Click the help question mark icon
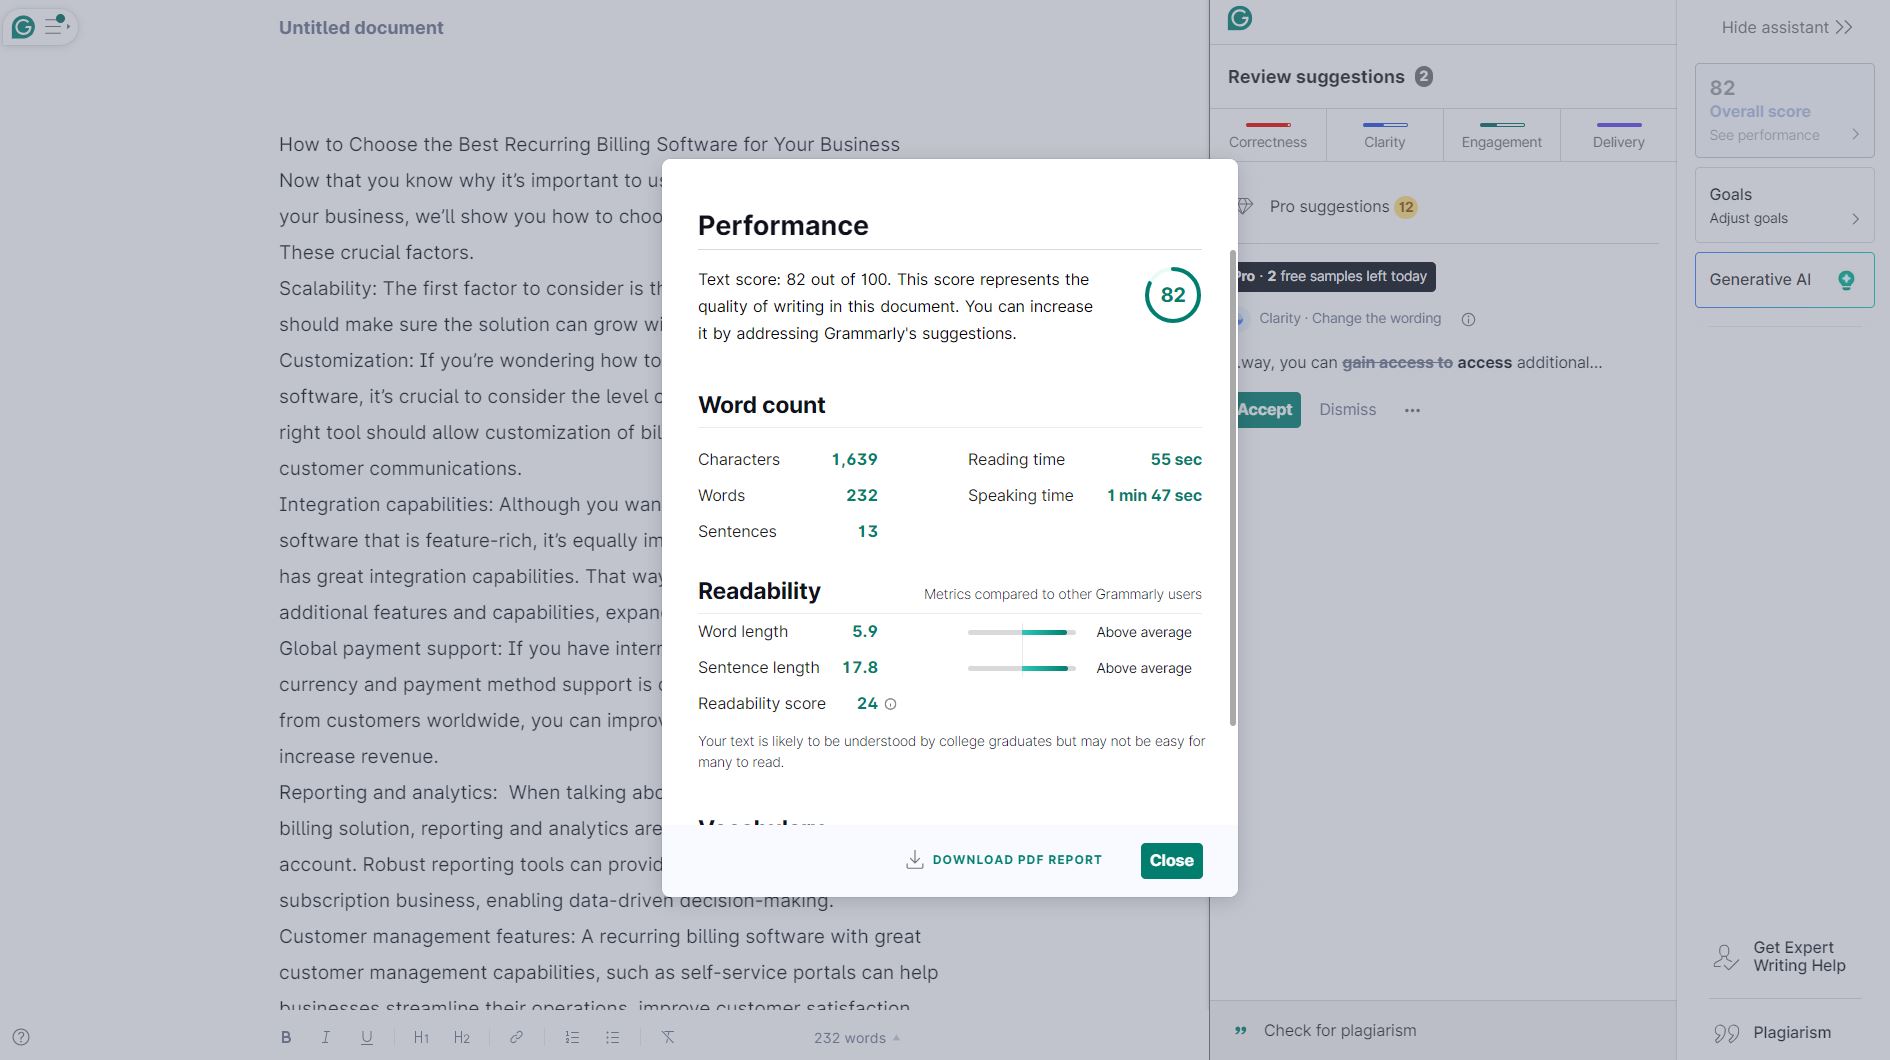Image resolution: width=1890 pixels, height=1060 pixels. click(x=21, y=1037)
